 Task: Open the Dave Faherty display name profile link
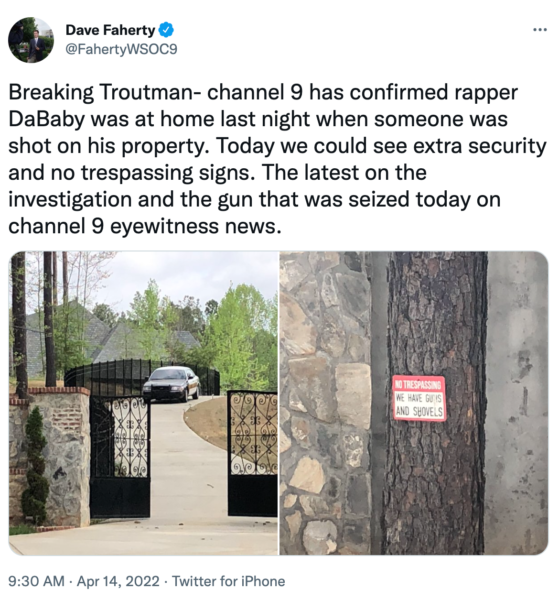coord(110,30)
